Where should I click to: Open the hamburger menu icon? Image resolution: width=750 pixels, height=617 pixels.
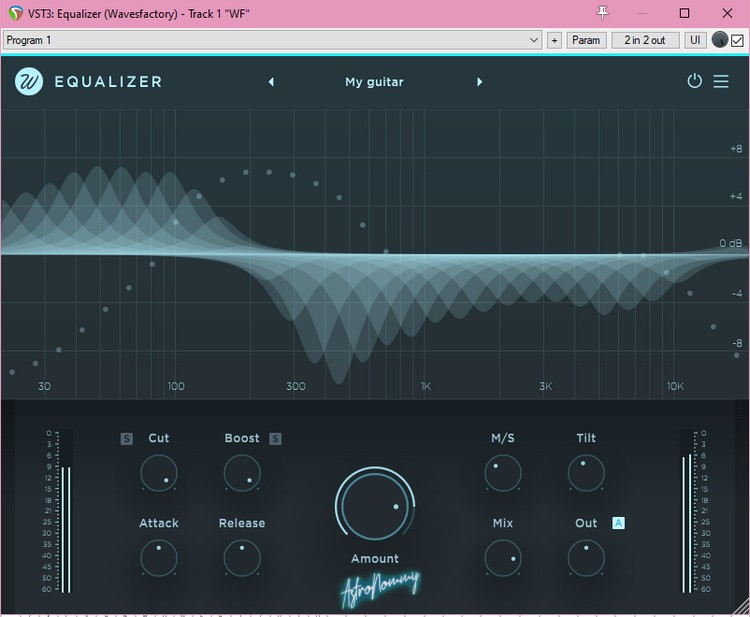[x=721, y=82]
